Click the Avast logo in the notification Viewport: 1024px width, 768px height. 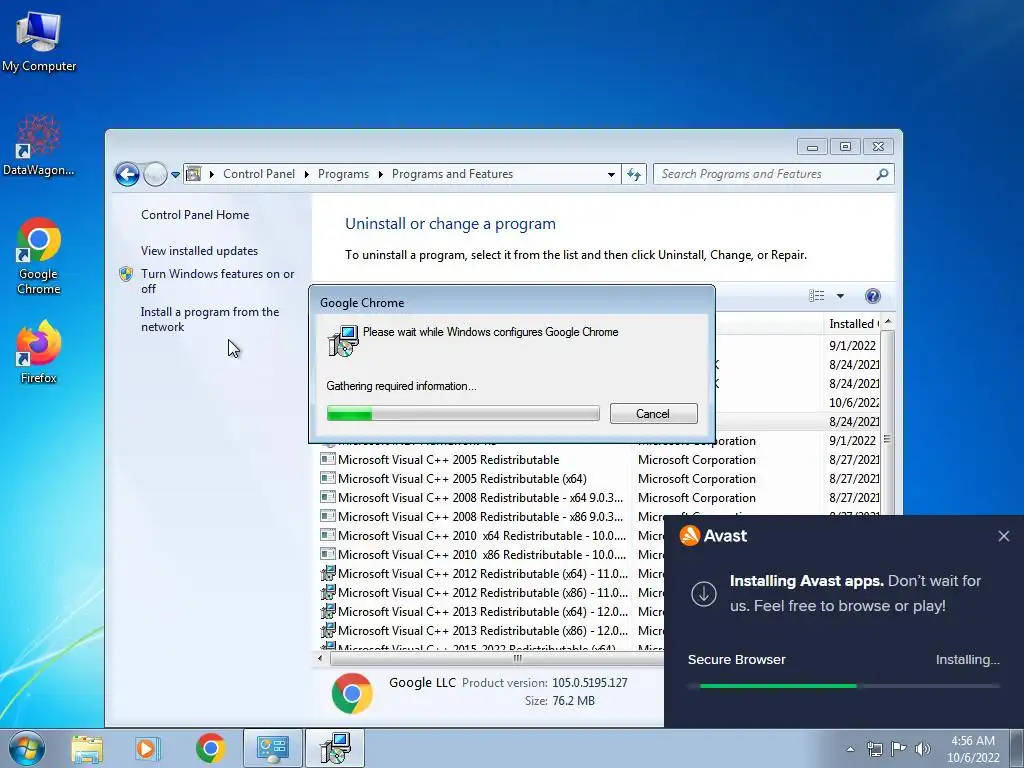pos(690,536)
